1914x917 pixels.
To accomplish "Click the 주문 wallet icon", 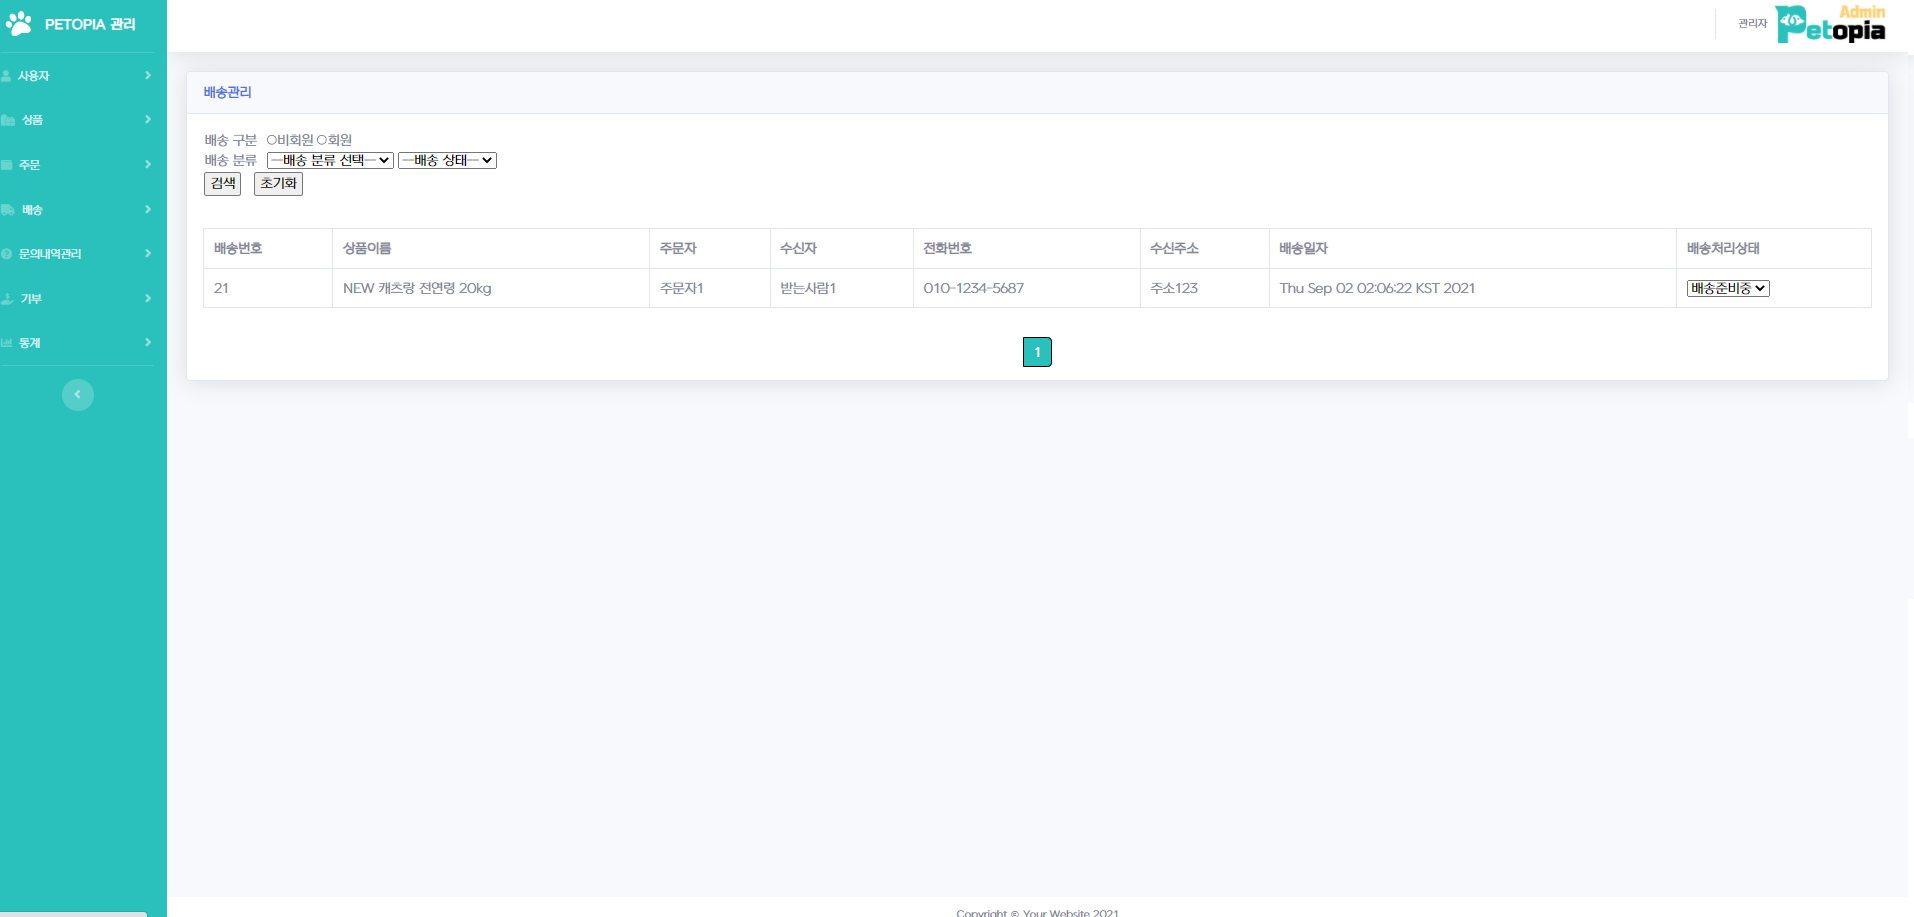I will pyautogui.click(x=7, y=165).
